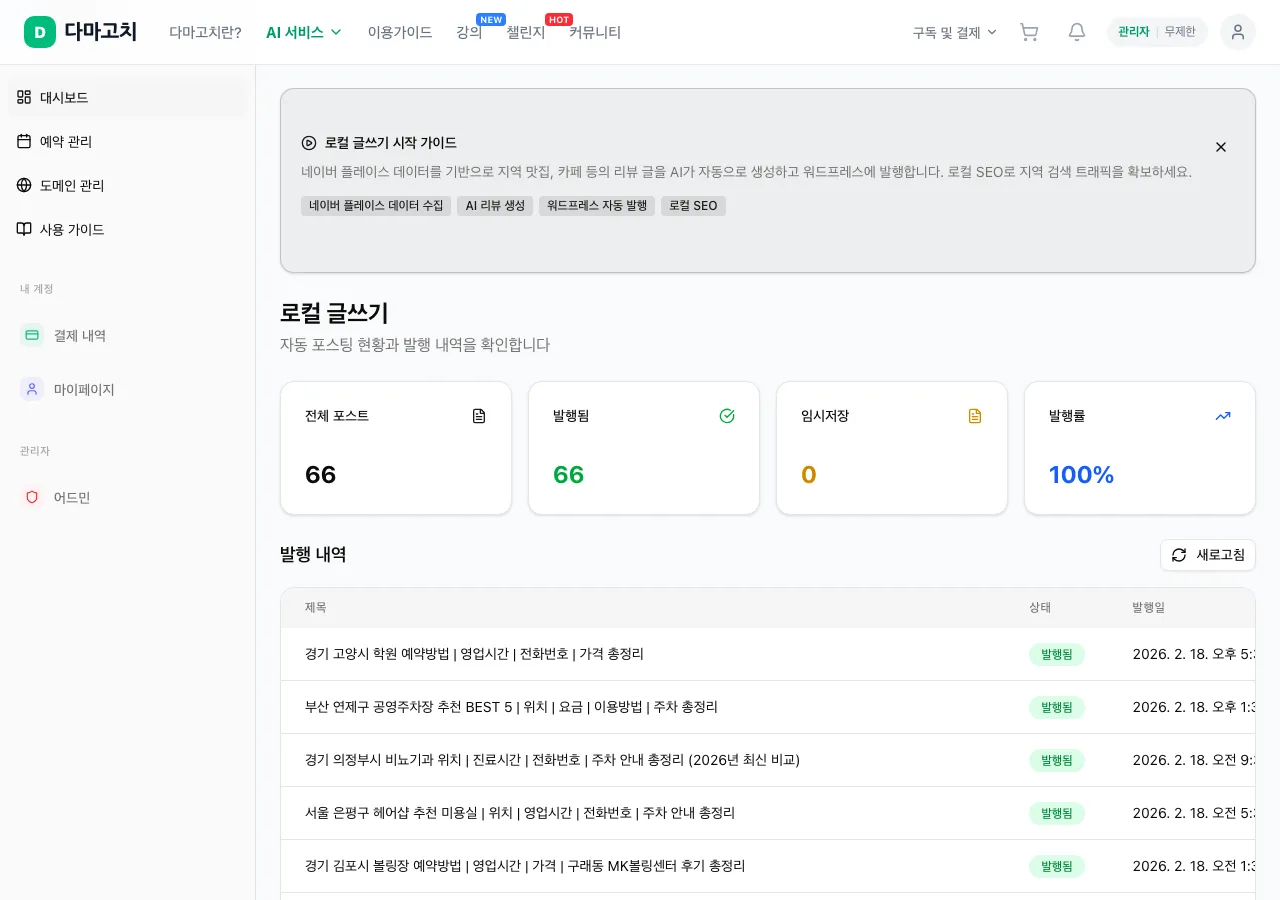Click the 발행일 column header

click(1148, 607)
